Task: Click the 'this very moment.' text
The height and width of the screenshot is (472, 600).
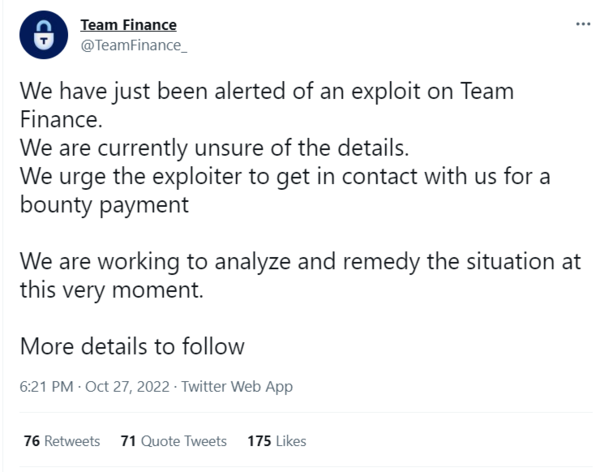Action: pyautogui.click(x=111, y=290)
